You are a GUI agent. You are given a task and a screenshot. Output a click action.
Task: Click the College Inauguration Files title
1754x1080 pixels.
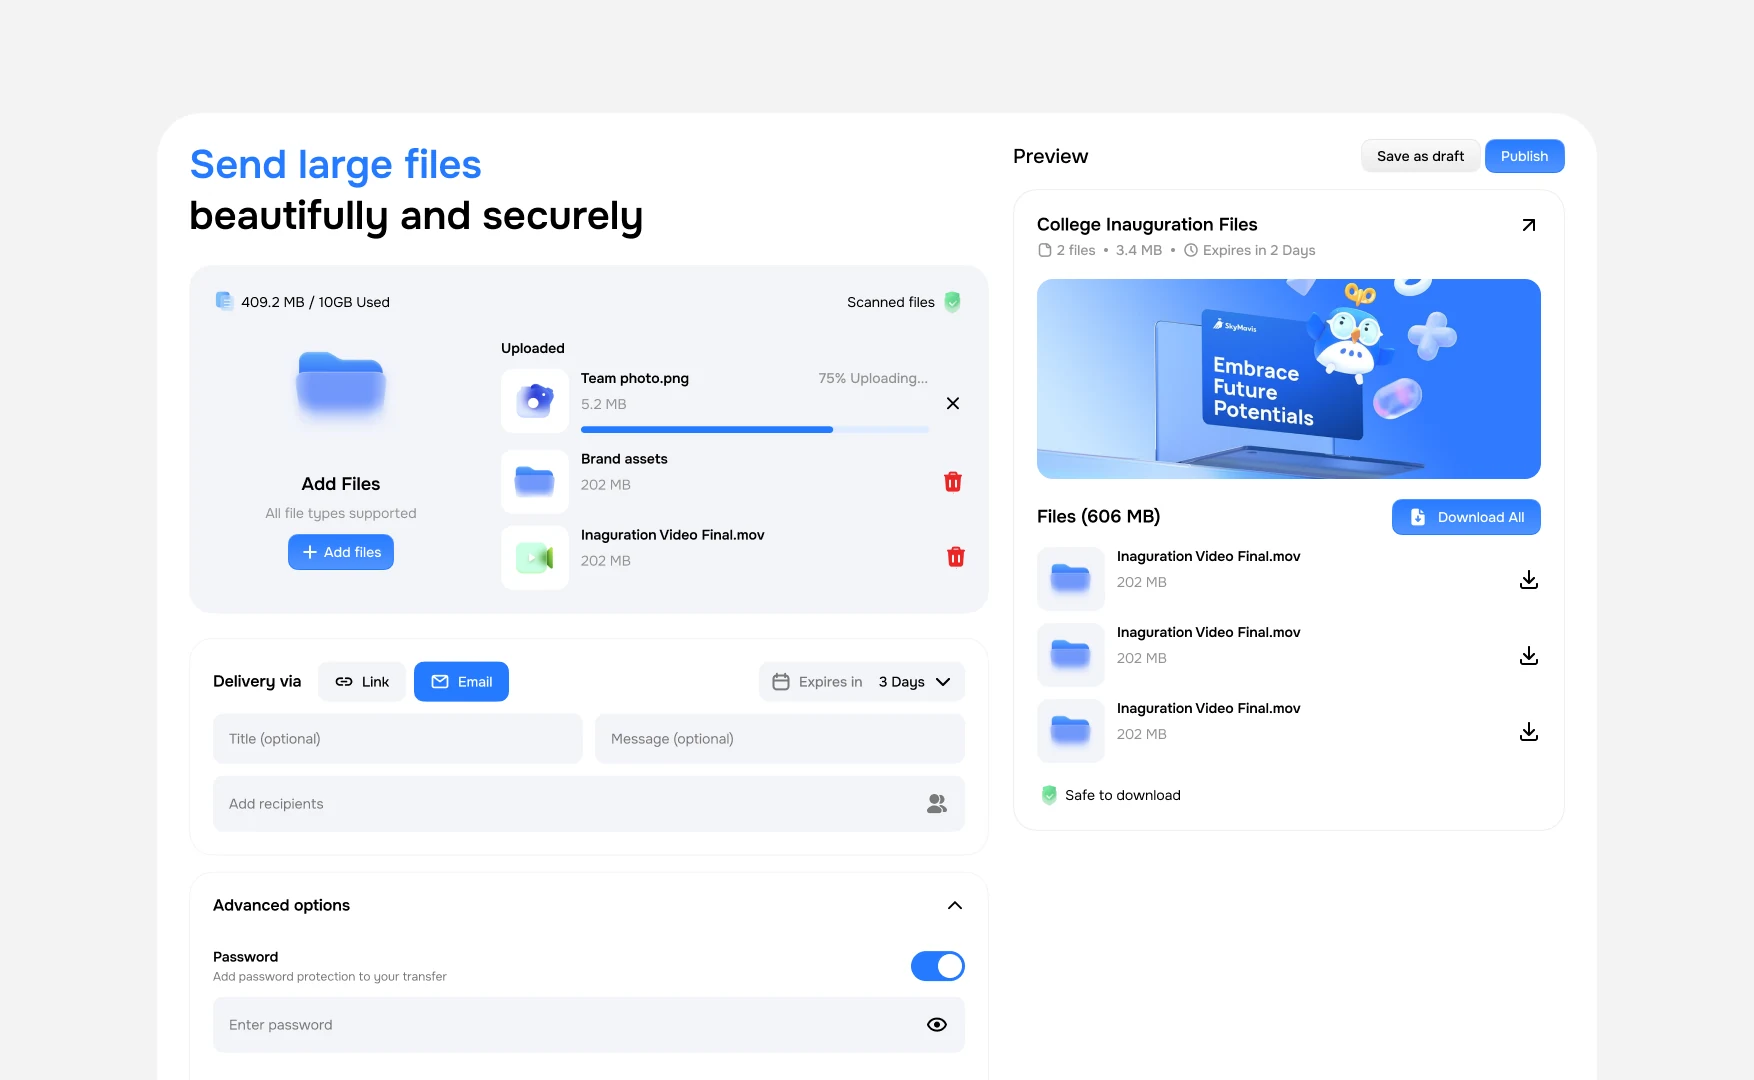(x=1147, y=224)
